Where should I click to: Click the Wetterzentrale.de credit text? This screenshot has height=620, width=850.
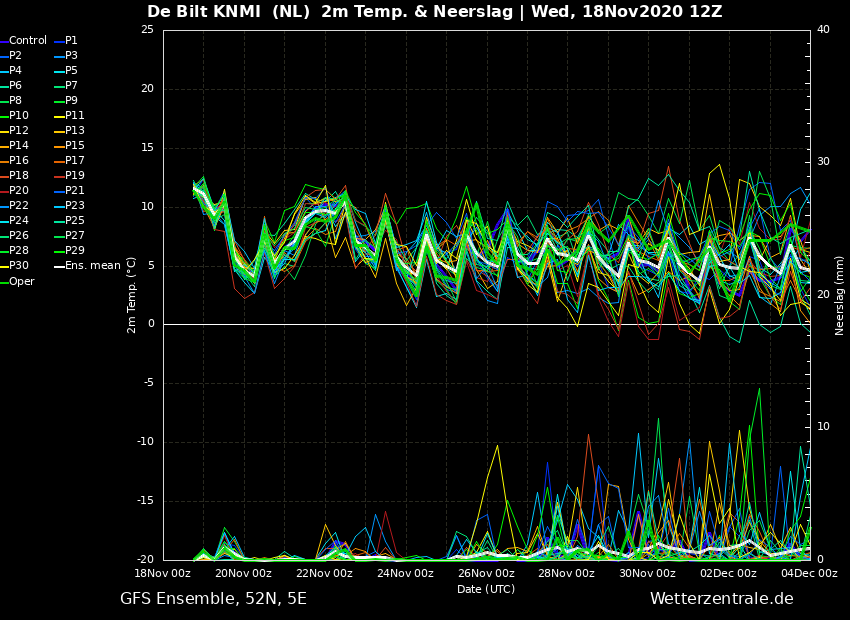pyautogui.click(x=722, y=599)
